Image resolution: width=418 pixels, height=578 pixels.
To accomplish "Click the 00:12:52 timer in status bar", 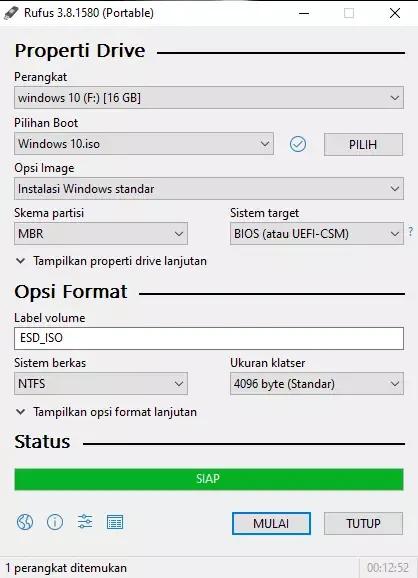I will (x=388, y=568).
